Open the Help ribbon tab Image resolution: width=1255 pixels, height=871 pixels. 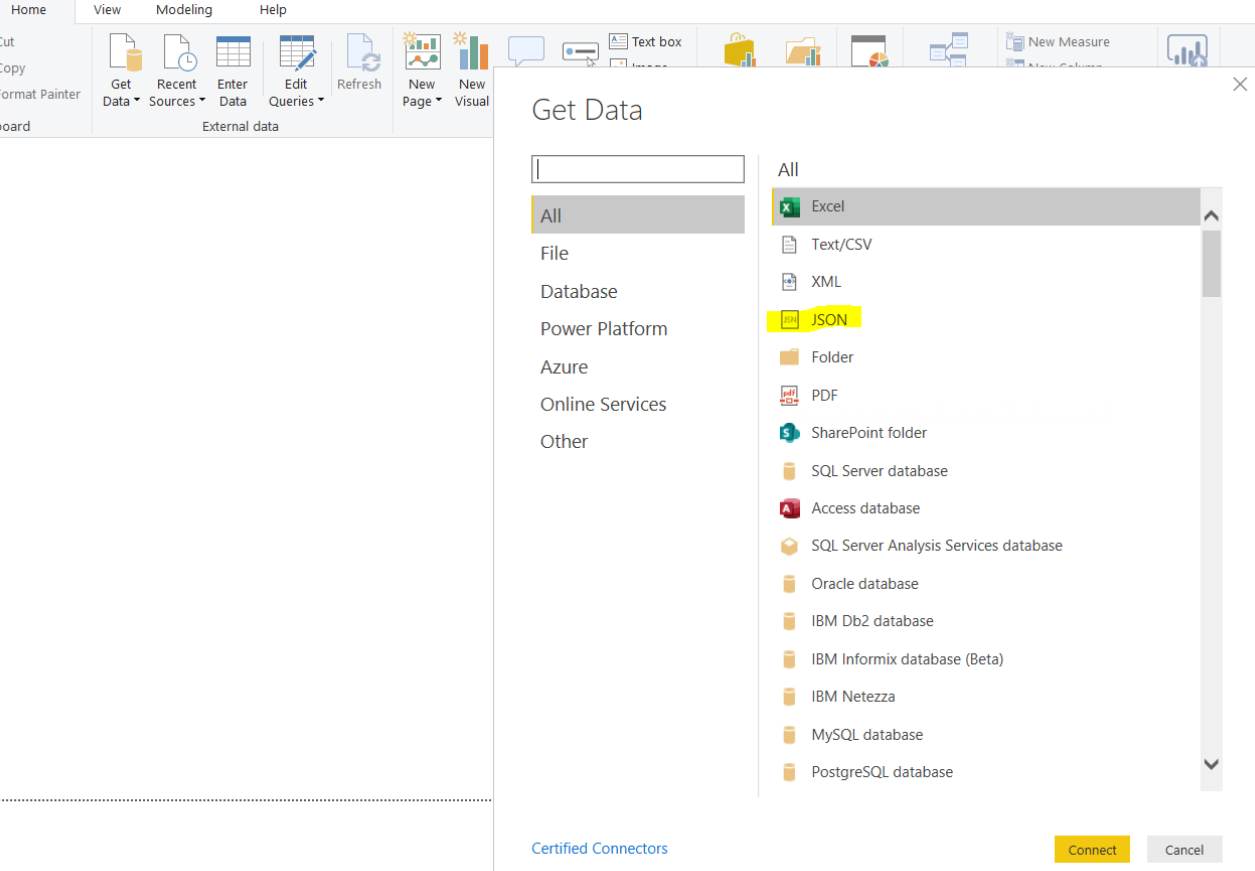point(273,10)
